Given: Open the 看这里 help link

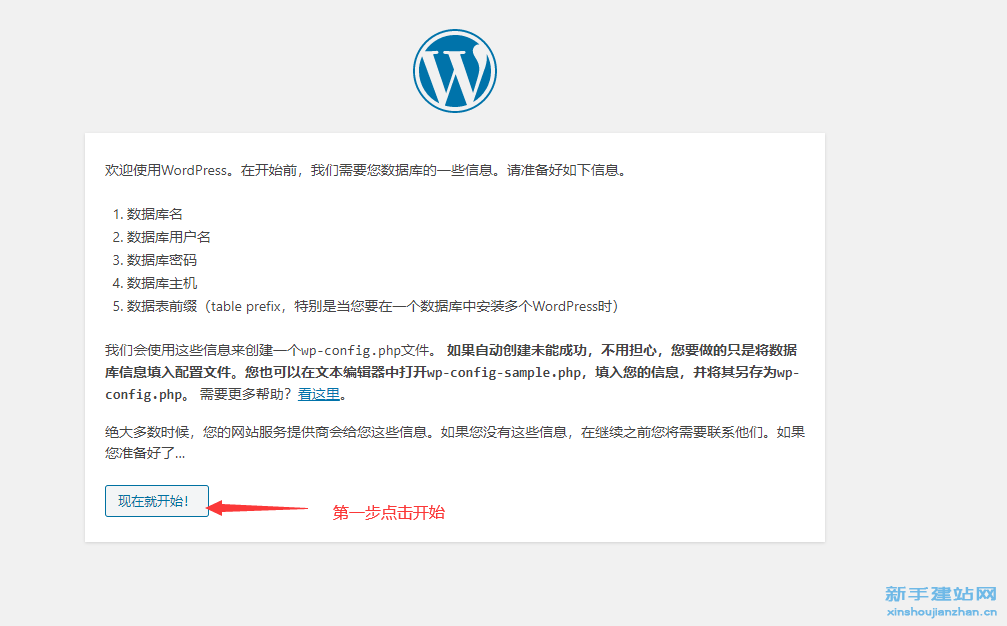Looking at the screenshot, I should tap(319, 394).
